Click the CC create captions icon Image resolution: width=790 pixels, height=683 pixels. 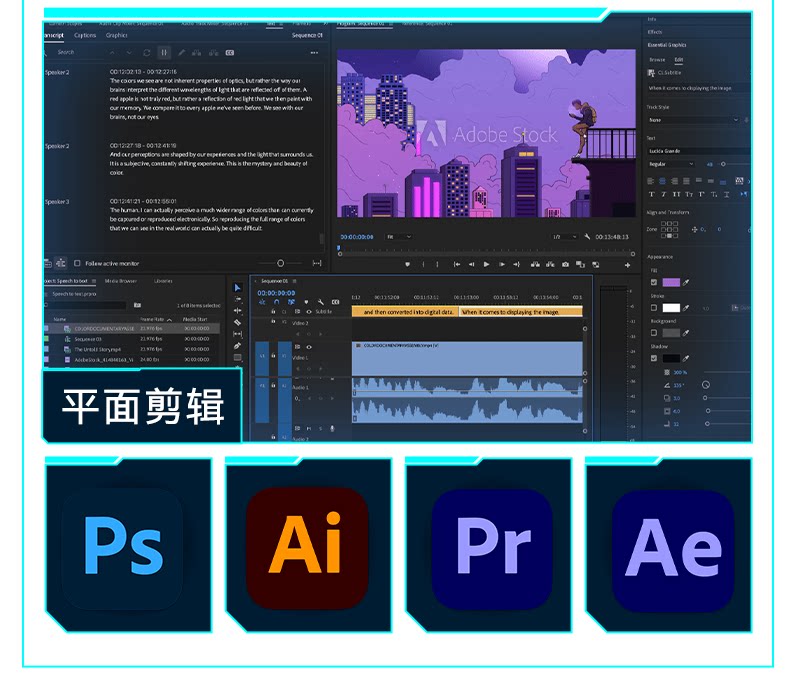coord(230,52)
